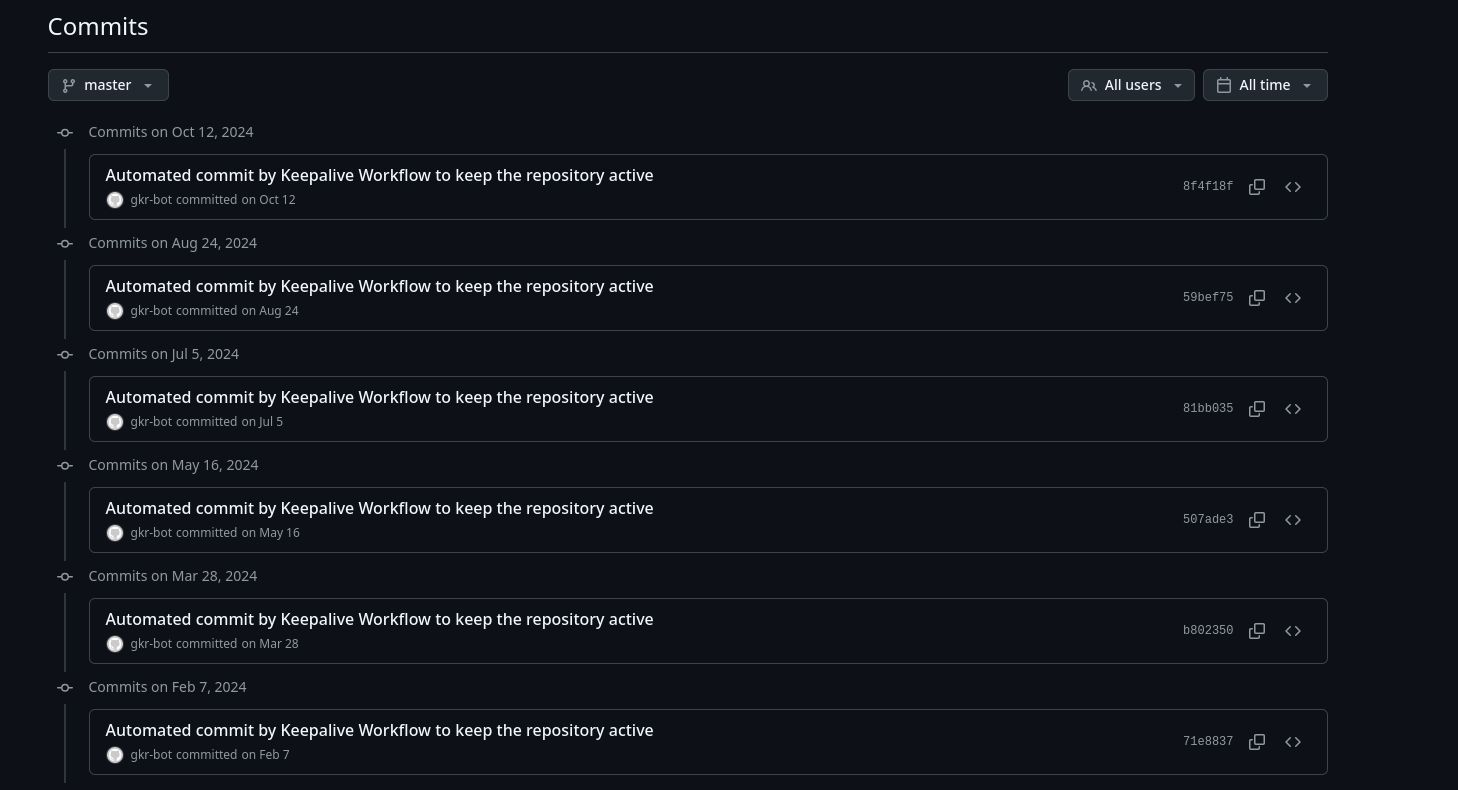This screenshot has width=1458, height=790.
Task: Expand the All users filter
Action: 1131,85
